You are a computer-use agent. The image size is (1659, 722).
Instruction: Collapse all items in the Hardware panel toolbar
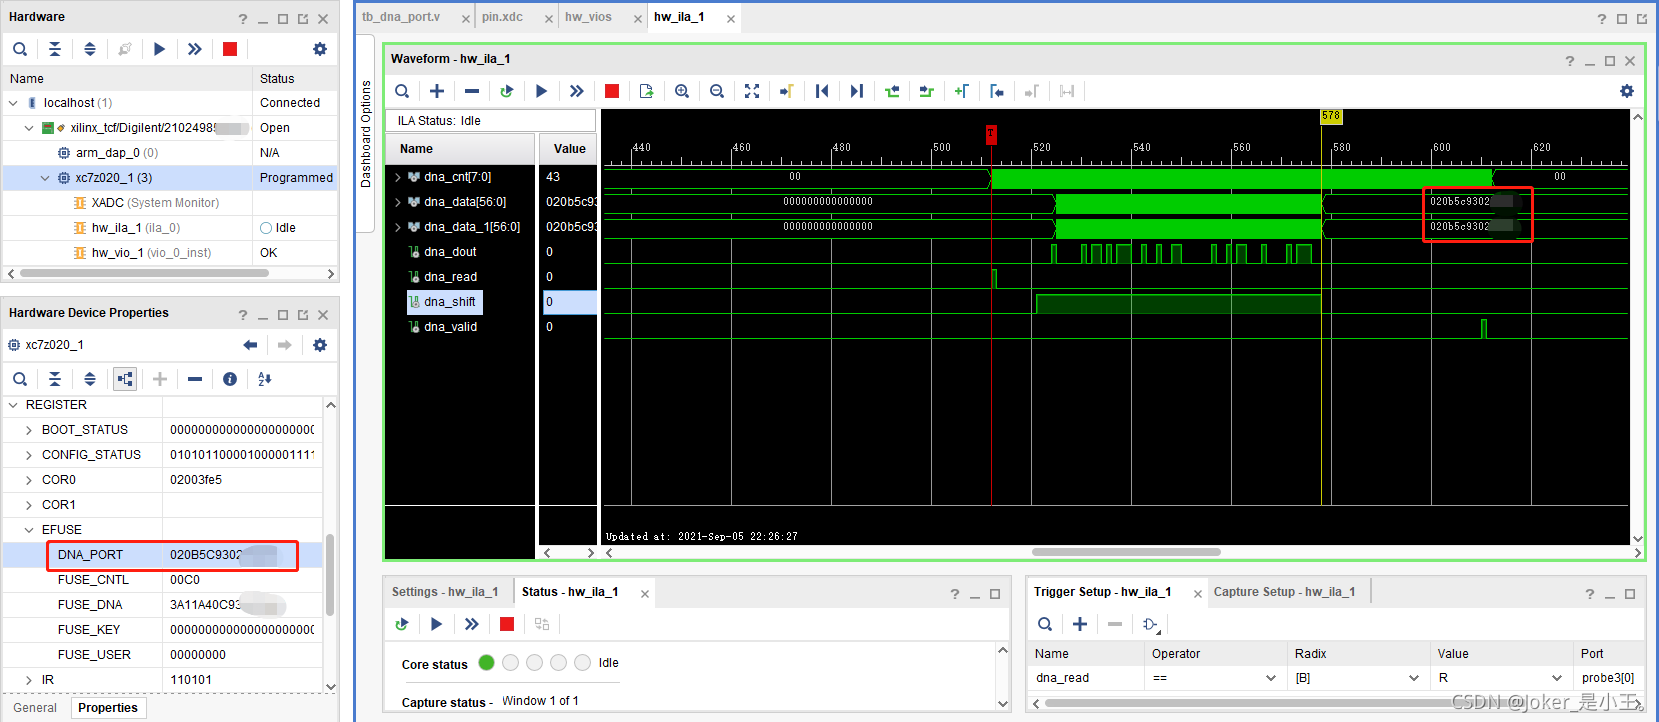(x=55, y=49)
